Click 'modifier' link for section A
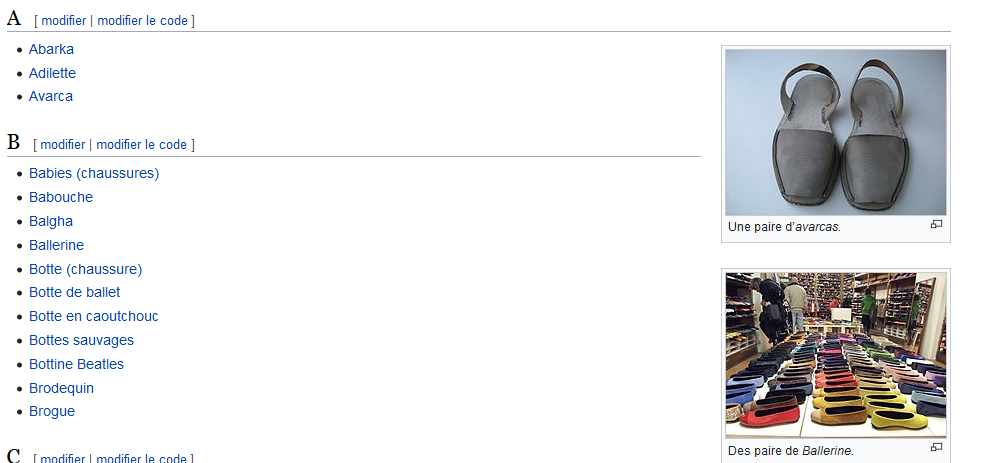The width and height of the screenshot is (983, 463). click(x=63, y=21)
